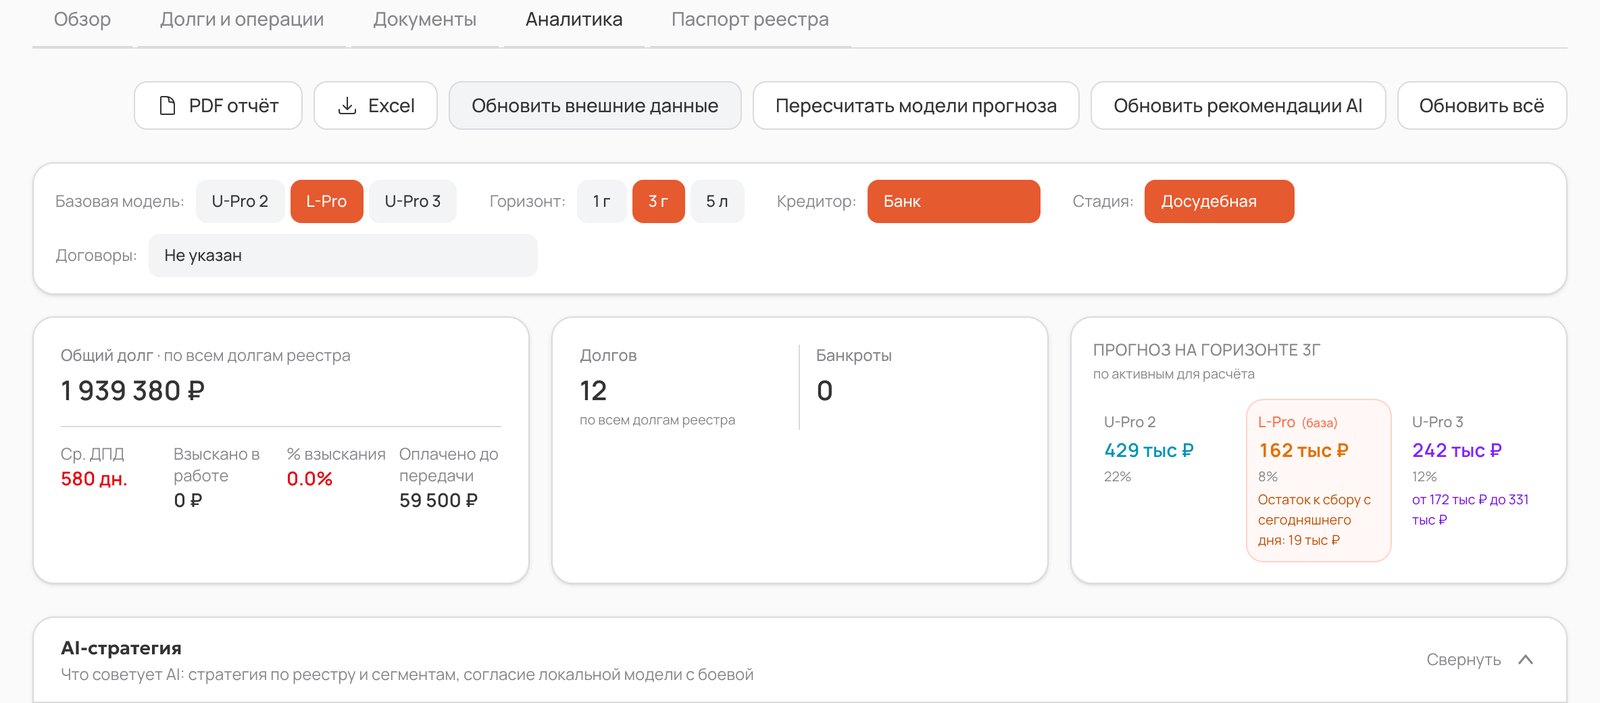Open the Документы tab
Image resolution: width=1600 pixels, height=703 pixels.
point(425,20)
